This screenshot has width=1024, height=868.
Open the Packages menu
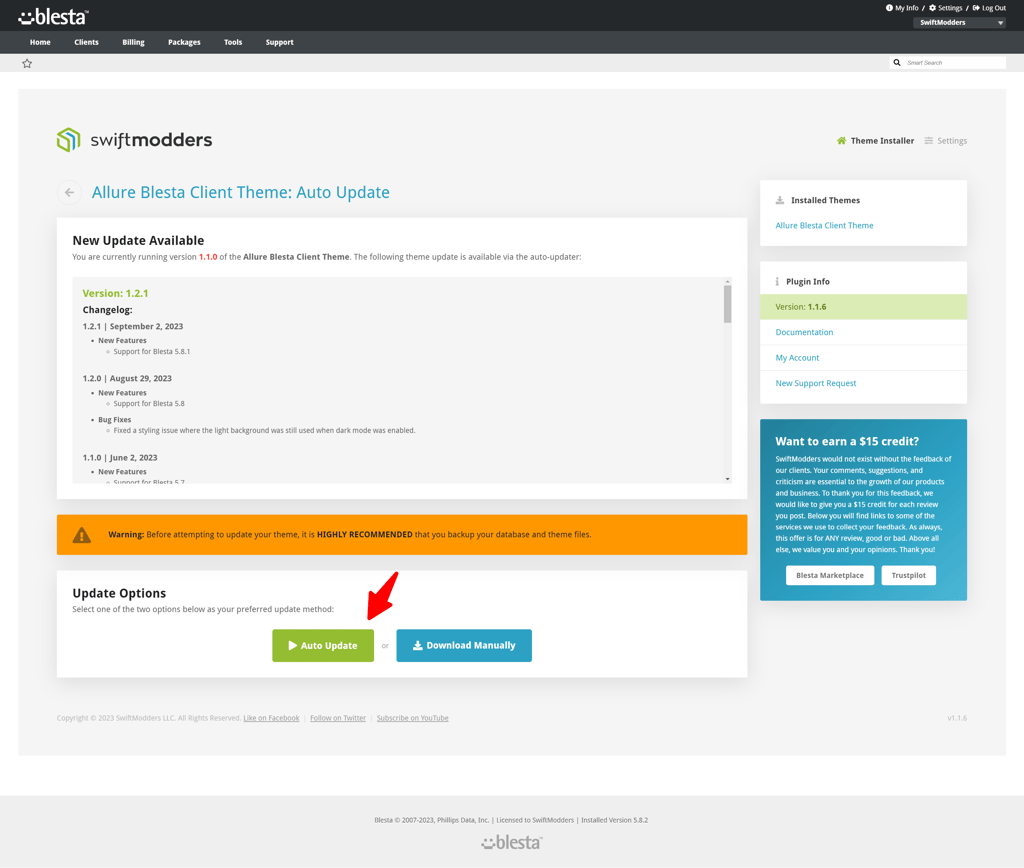click(x=184, y=42)
